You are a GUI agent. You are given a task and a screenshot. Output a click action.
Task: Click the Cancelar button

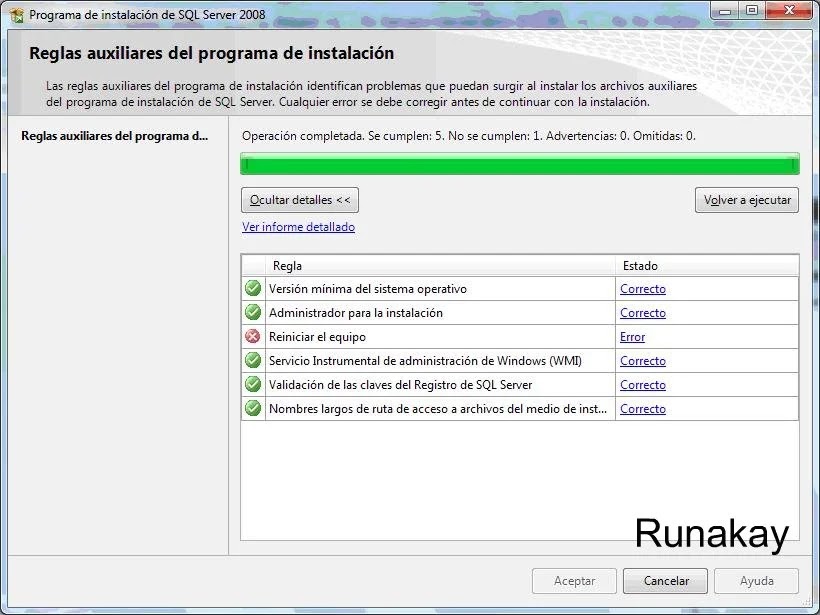665,581
